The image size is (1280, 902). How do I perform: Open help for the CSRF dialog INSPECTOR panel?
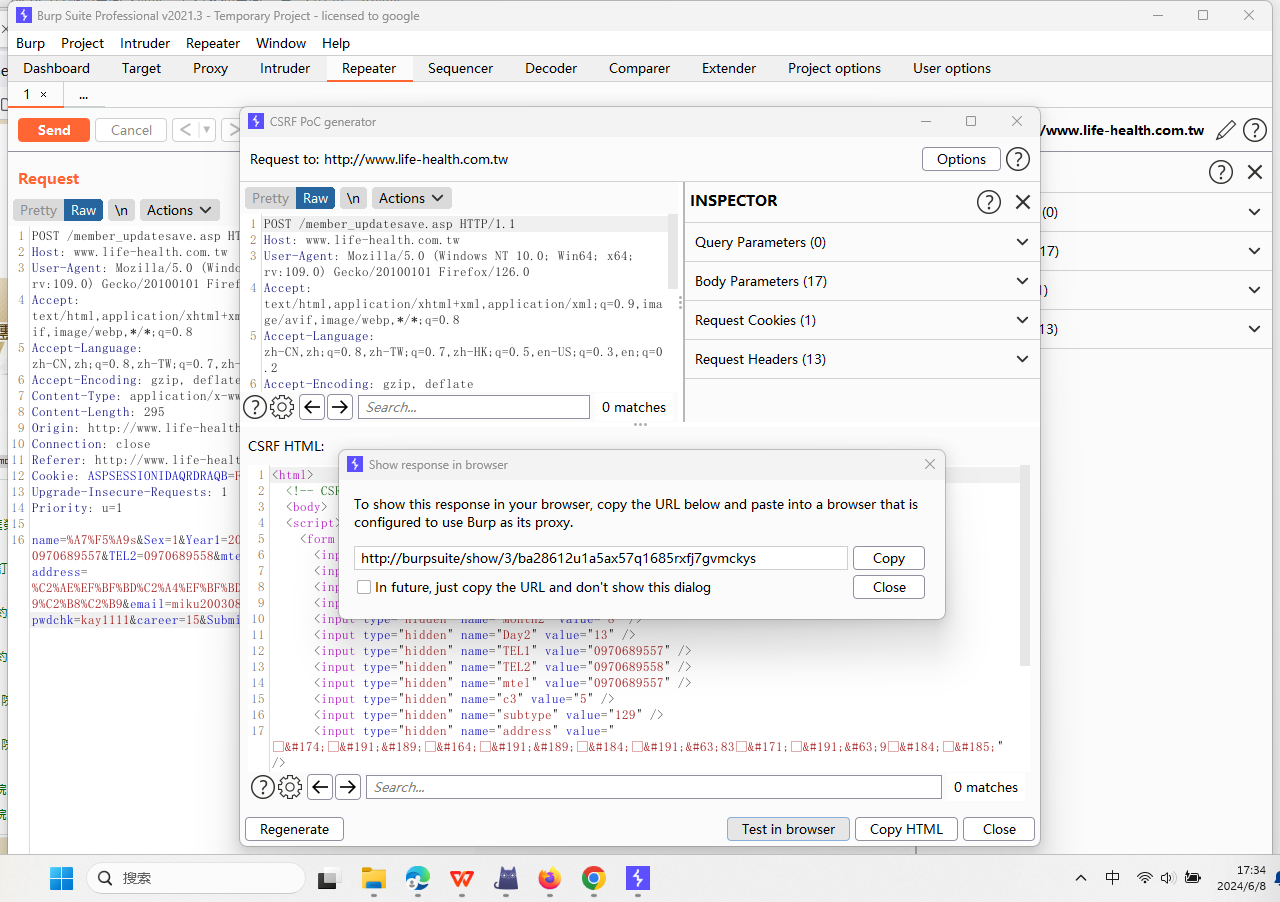pyautogui.click(x=988, y=202)
